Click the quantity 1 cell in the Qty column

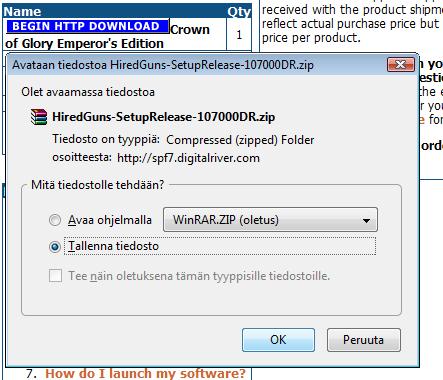pyautogui.click(x=239, y=34)
